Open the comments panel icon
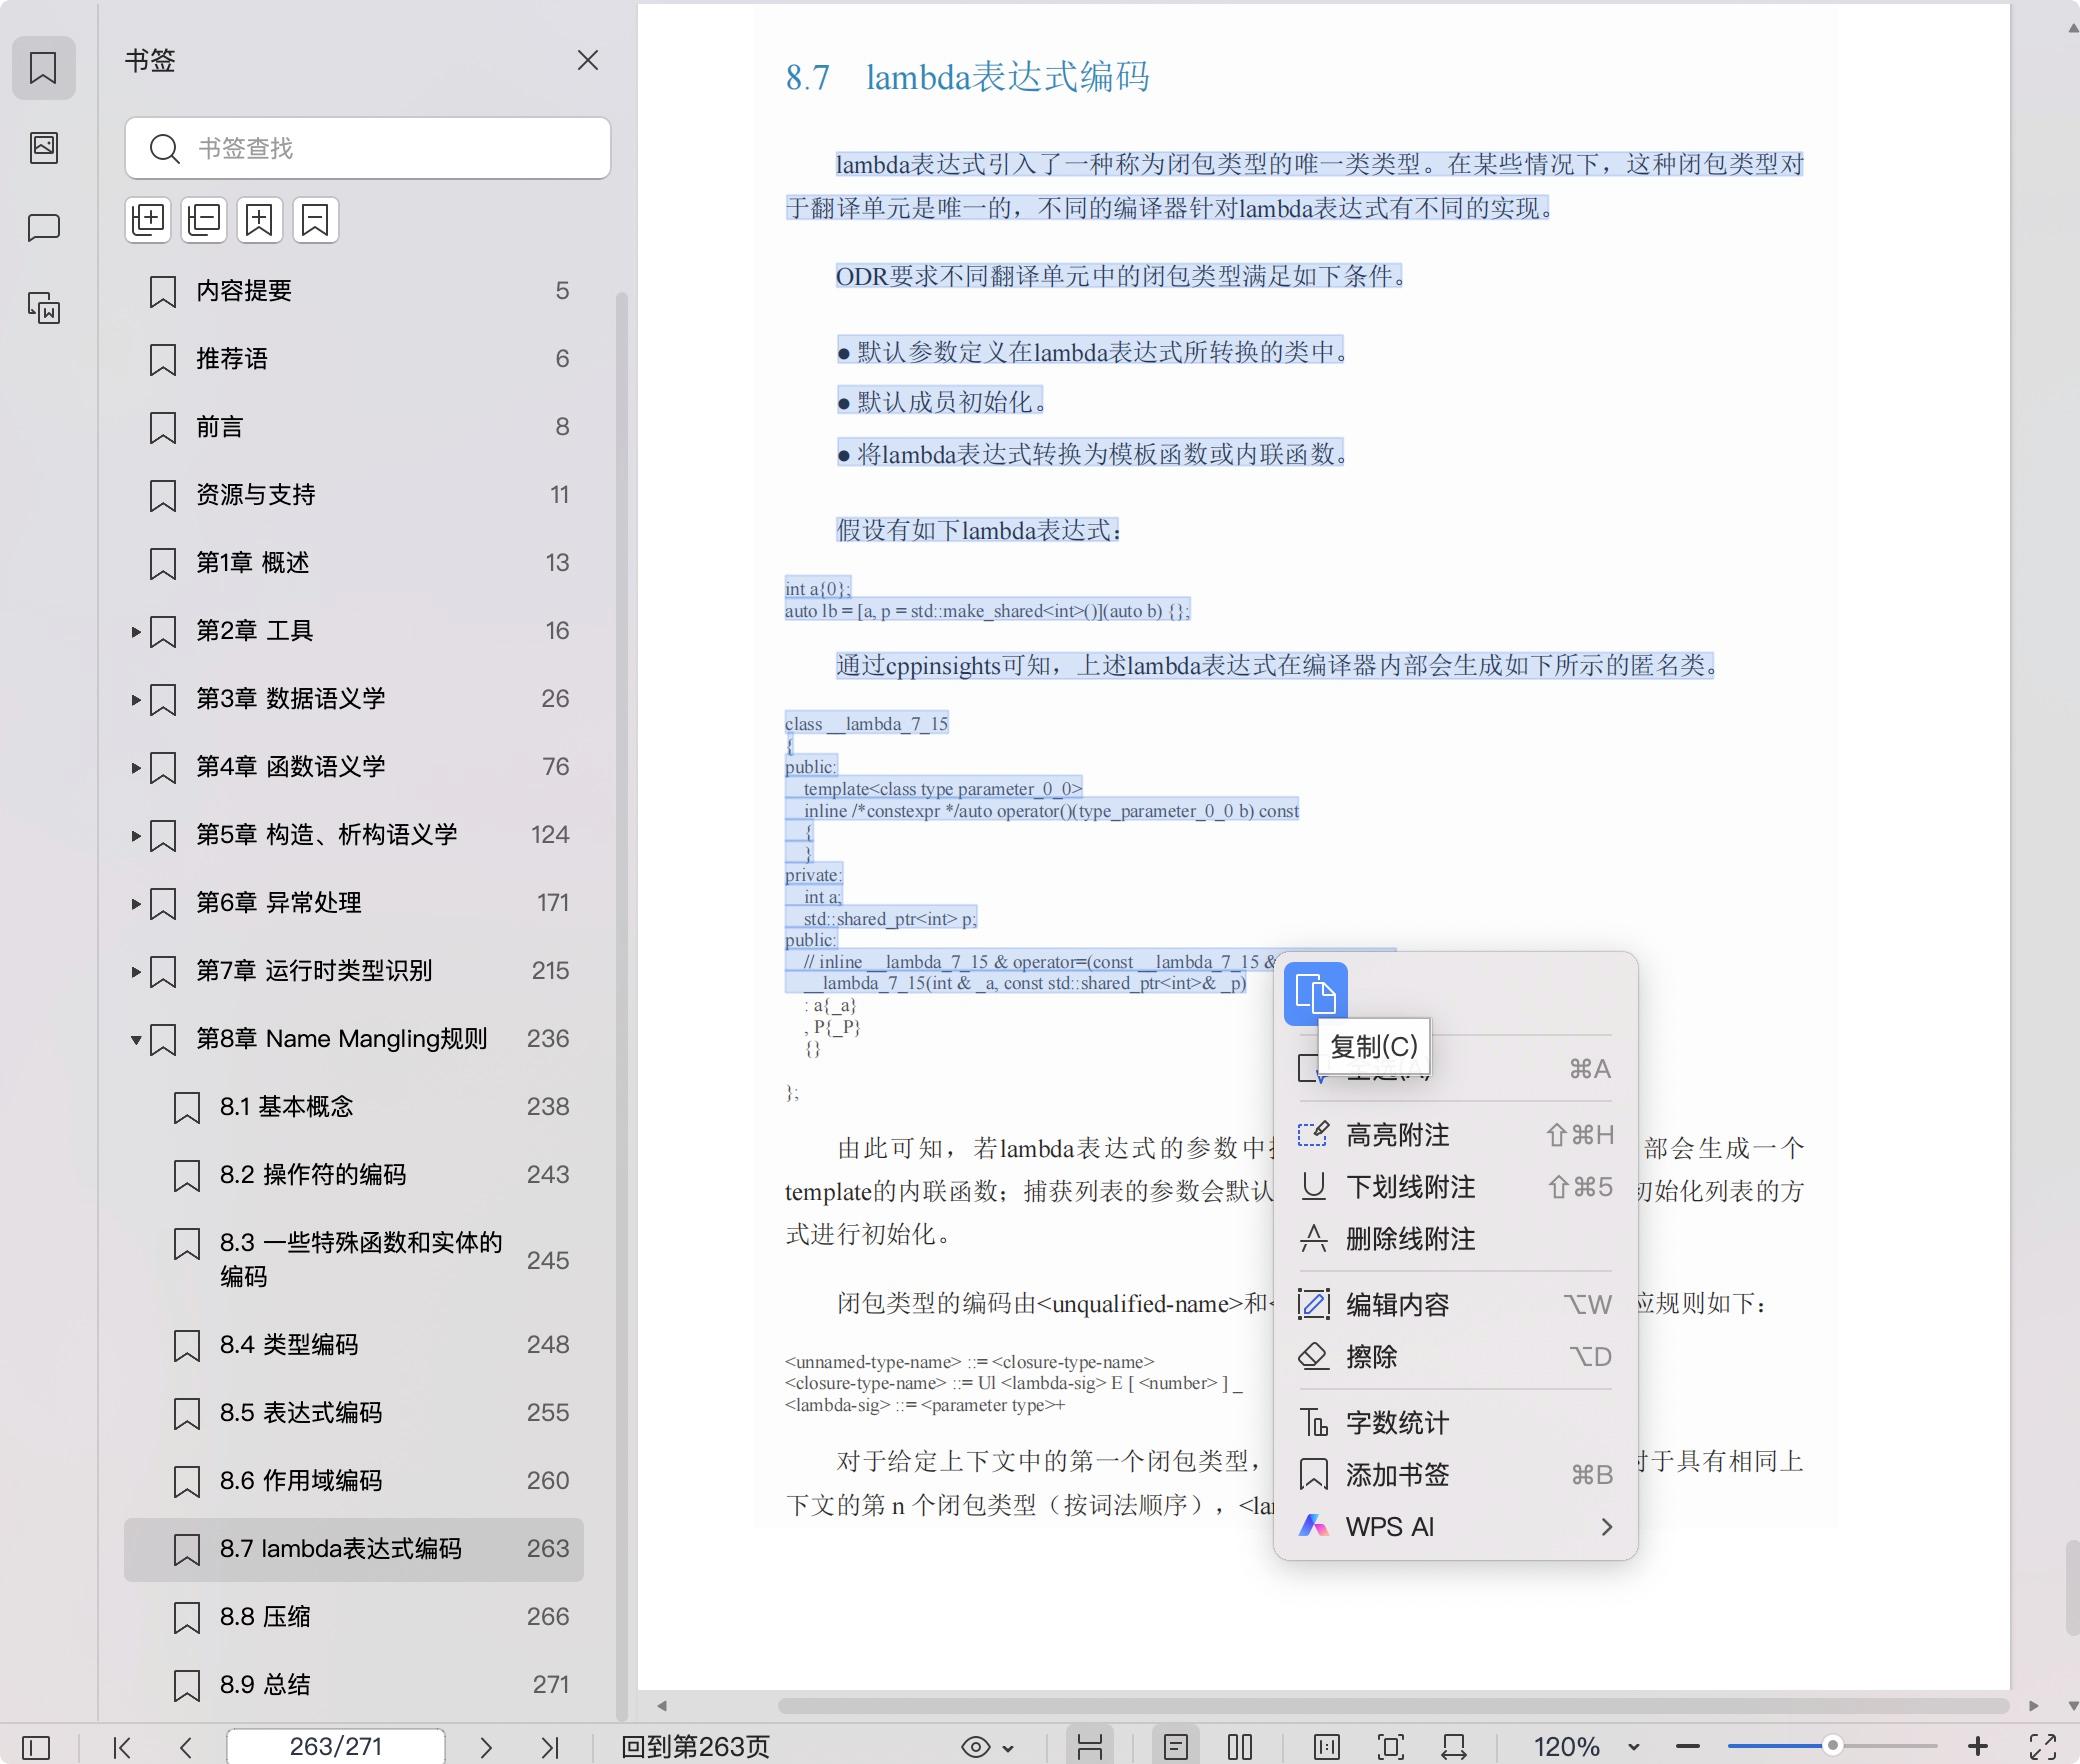Viewport: 2080px width, 1764px height. [44, 228]
